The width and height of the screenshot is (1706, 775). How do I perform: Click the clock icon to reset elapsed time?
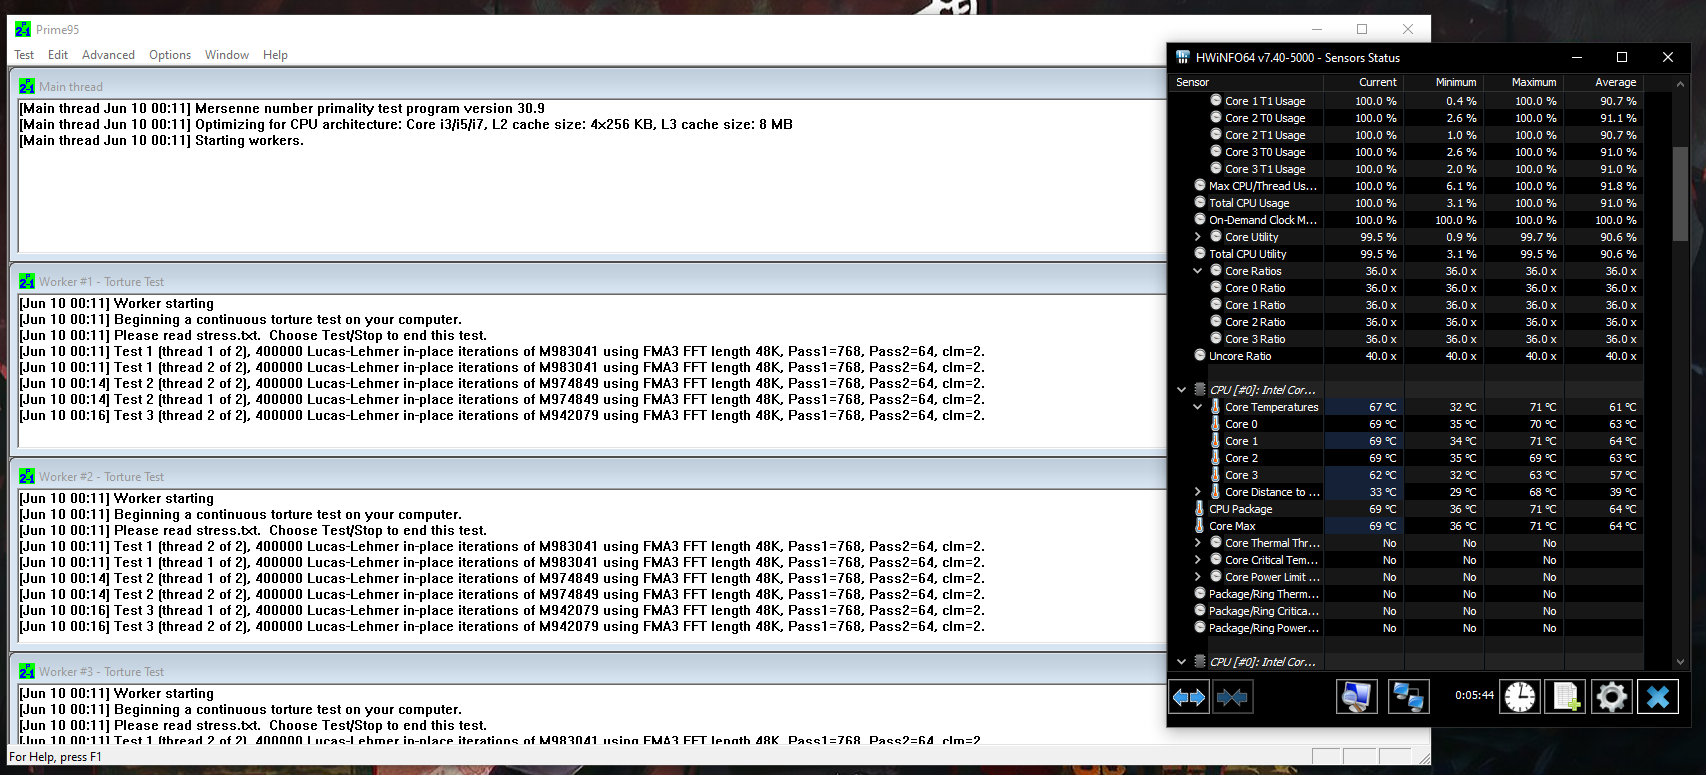[x=1520, y=697]
